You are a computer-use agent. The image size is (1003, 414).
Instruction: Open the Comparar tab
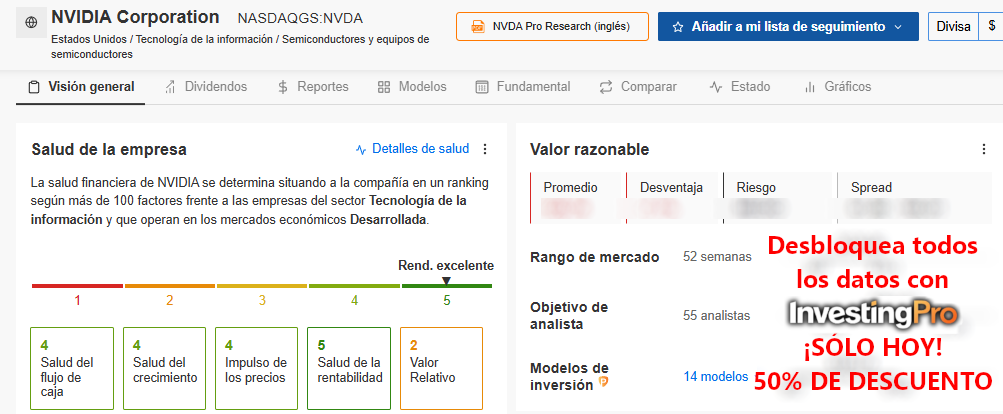(638, 86)
